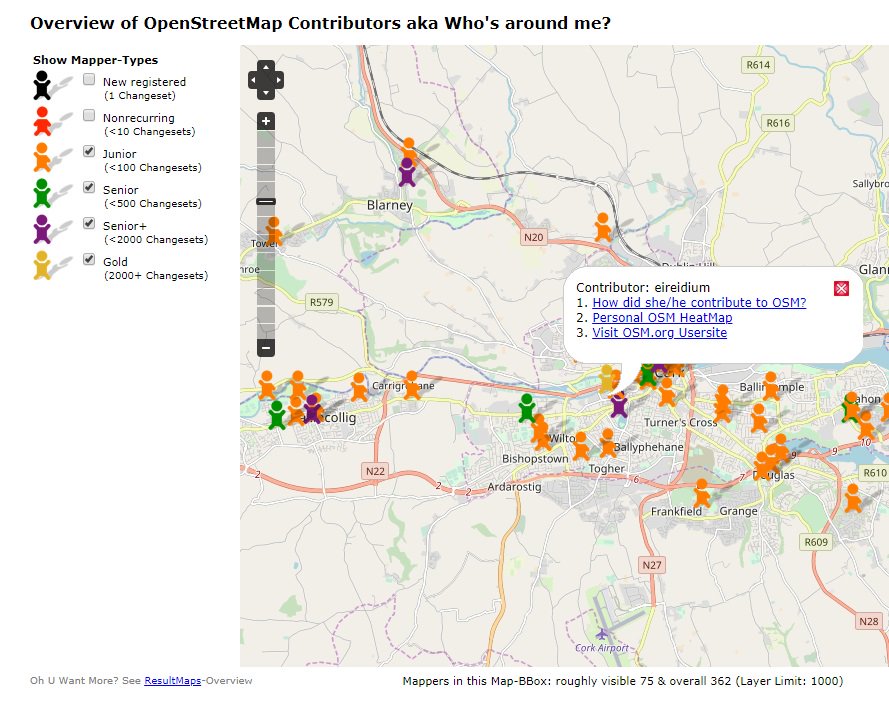The width and height of the screenshot is (889, 701).
Task: Click the orange mapper west of R610
Action: 853,499
